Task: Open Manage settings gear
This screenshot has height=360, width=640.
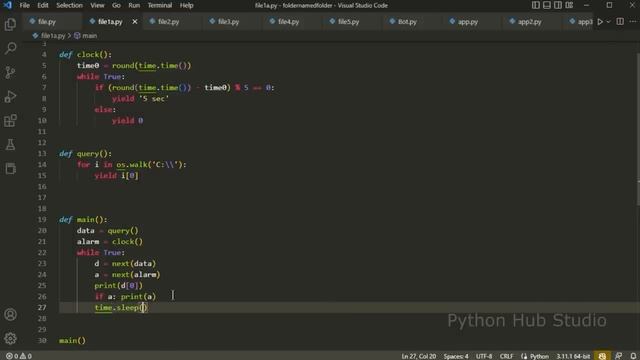Action: pyautogui.click(x=10, y=338)
